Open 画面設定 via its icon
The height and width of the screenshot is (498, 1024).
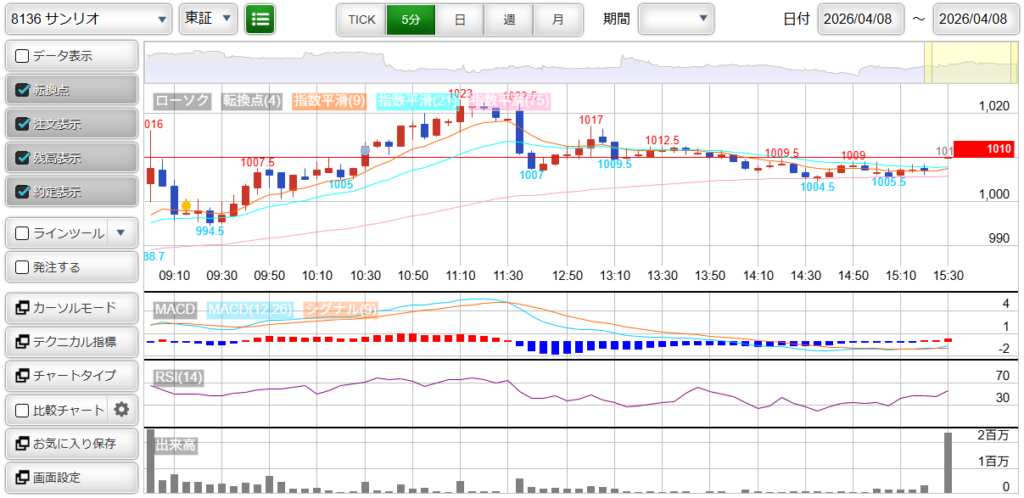(x=22, y=477)
